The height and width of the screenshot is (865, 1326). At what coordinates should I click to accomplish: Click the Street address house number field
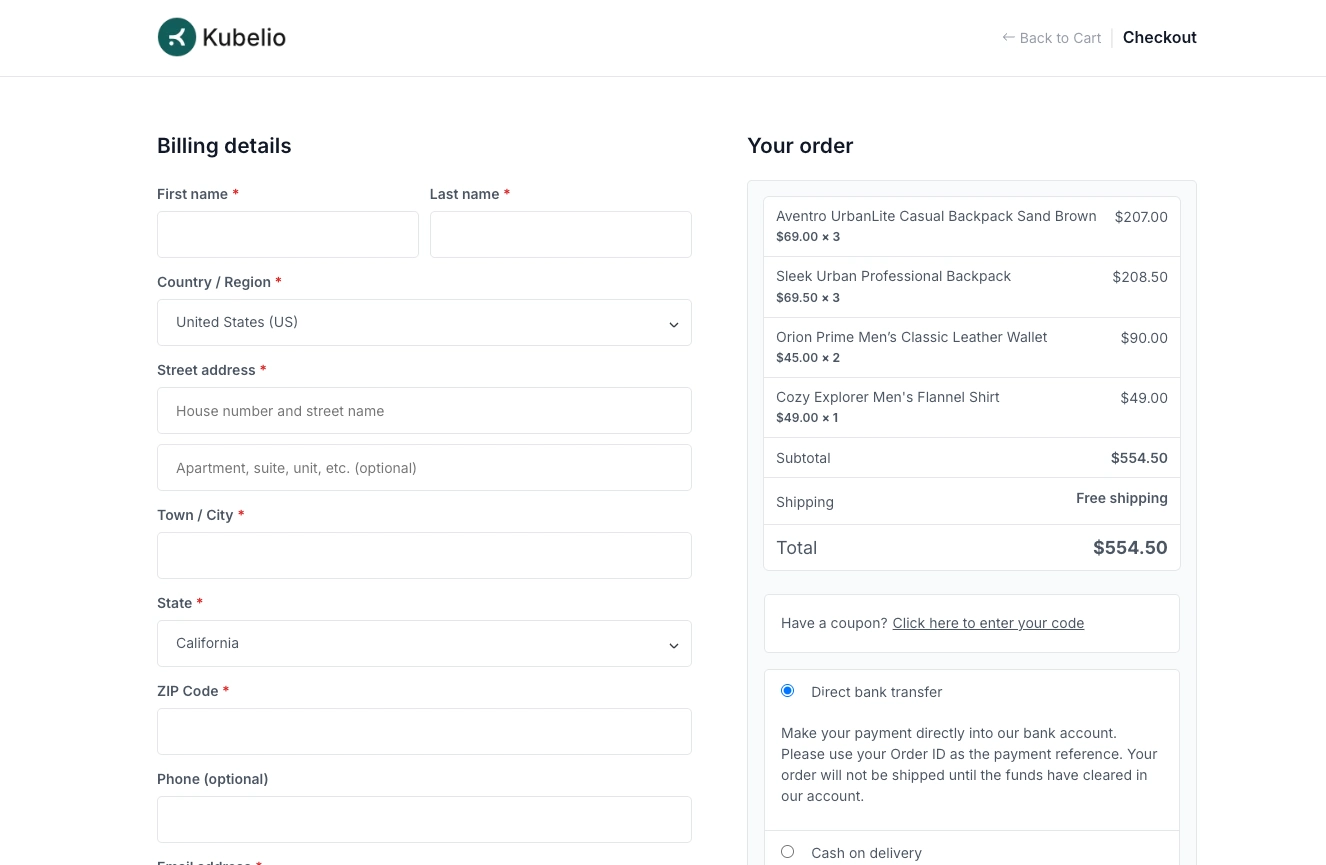pyautogui.click(x=424, y=410)
